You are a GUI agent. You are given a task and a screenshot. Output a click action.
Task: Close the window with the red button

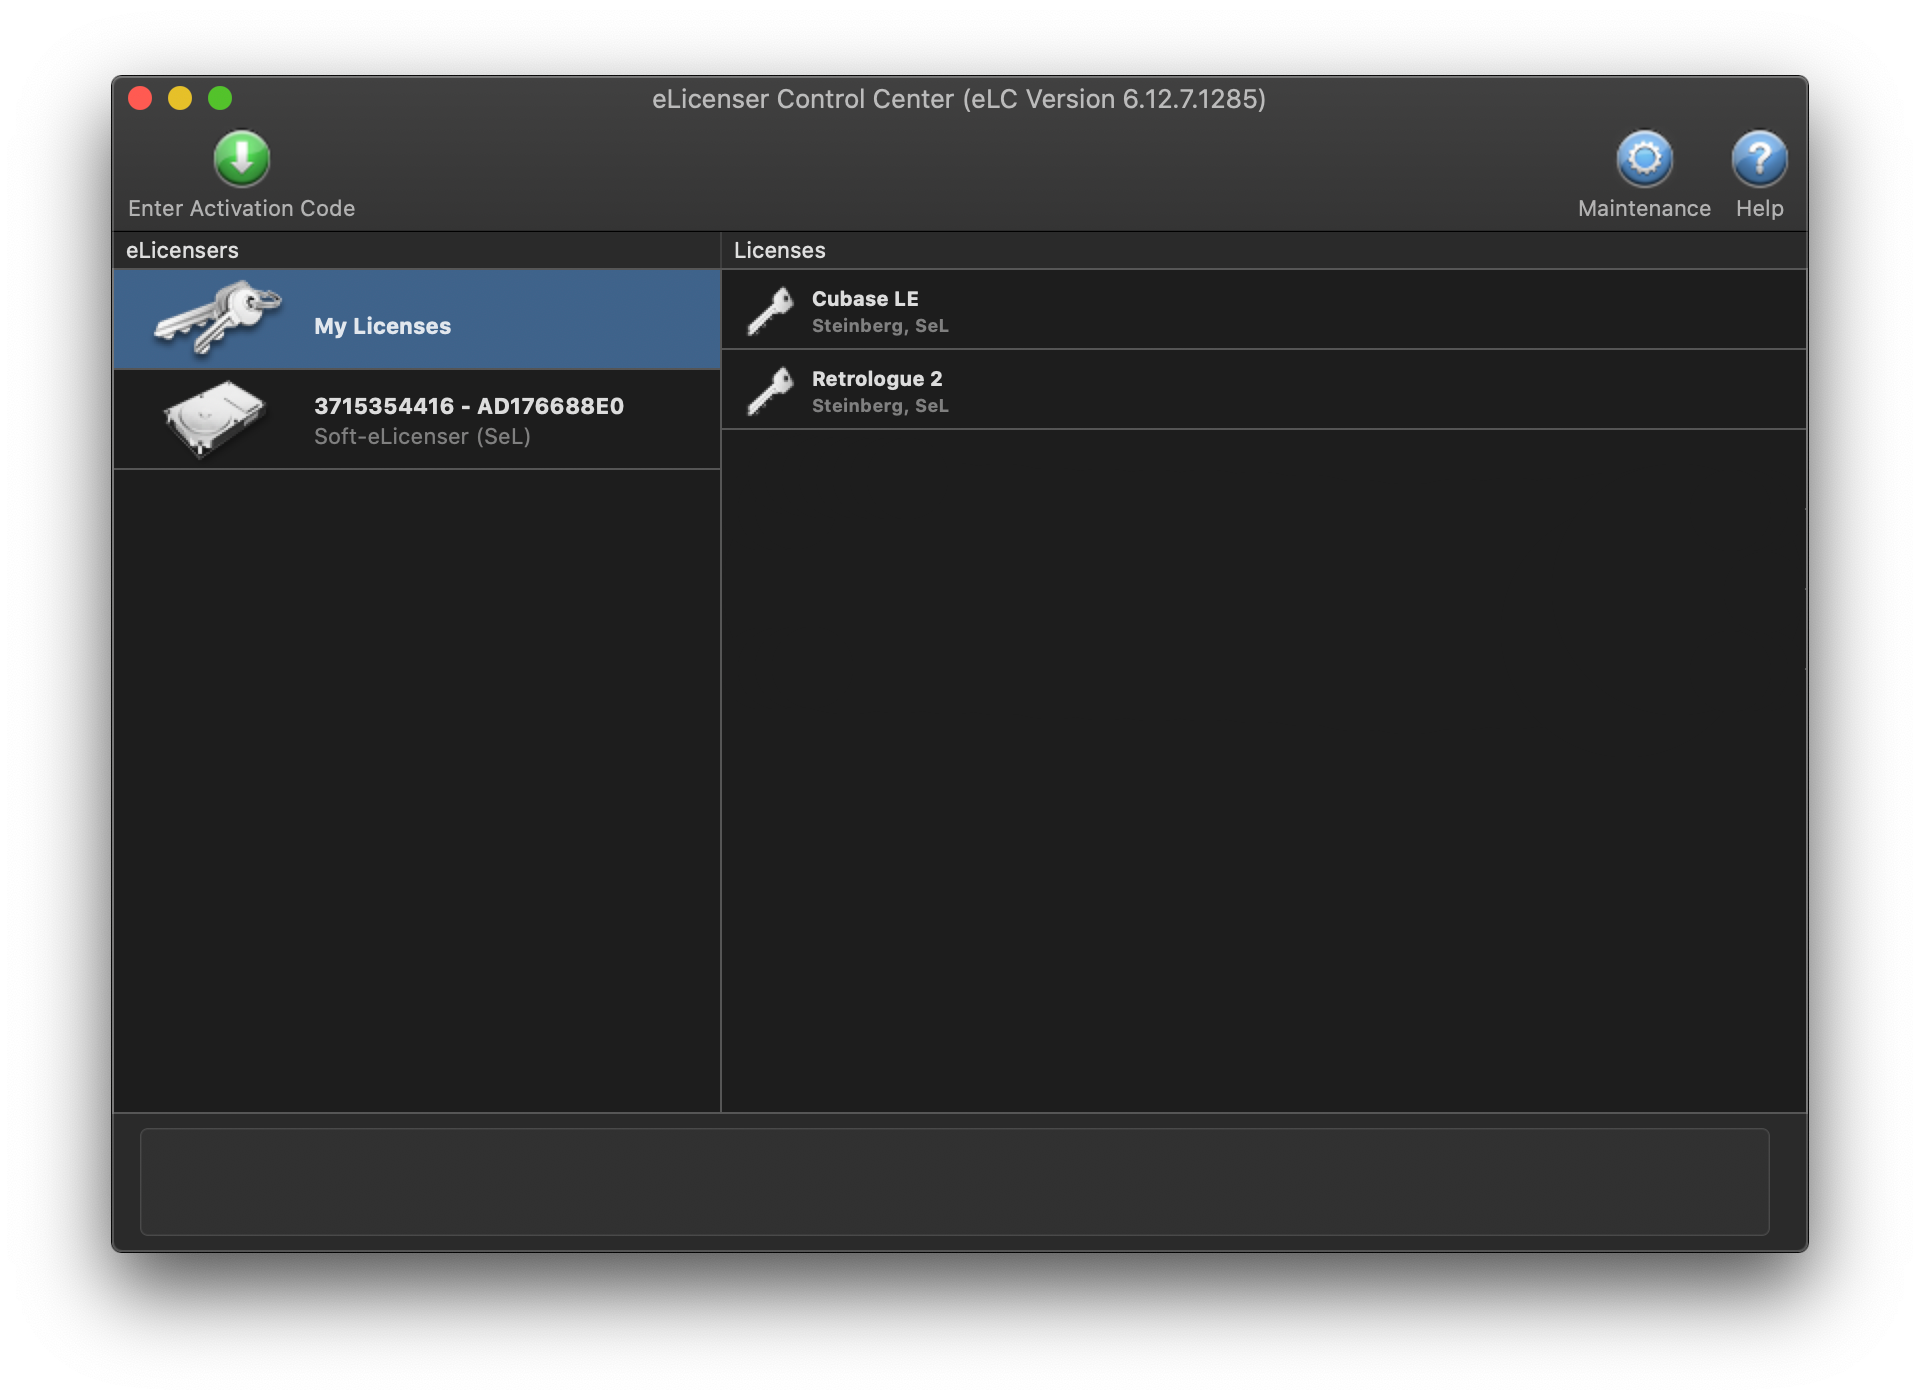click(x=140, y=98)
